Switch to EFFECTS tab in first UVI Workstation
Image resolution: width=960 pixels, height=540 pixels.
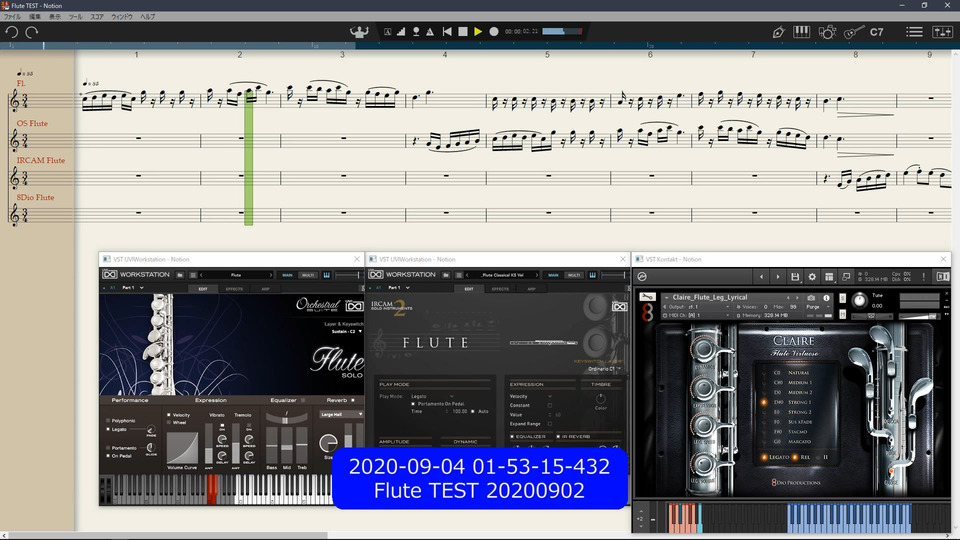point(234,288)
